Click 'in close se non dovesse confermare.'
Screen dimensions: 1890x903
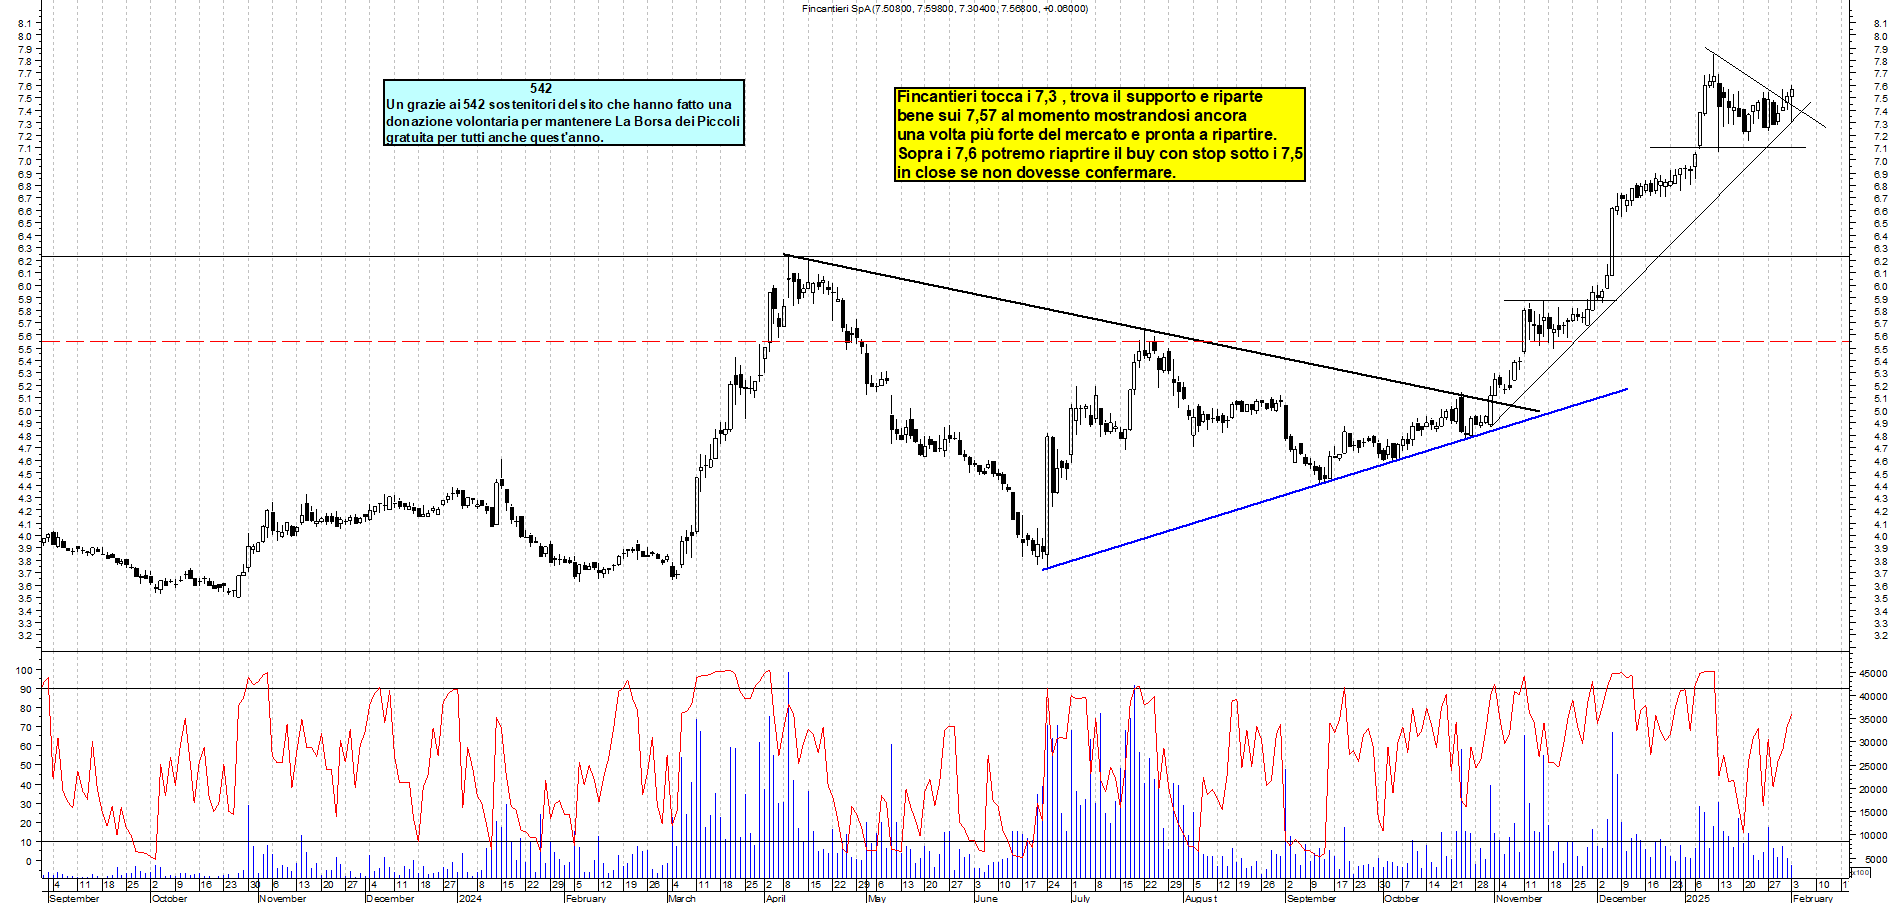[x=1036, y=172]
